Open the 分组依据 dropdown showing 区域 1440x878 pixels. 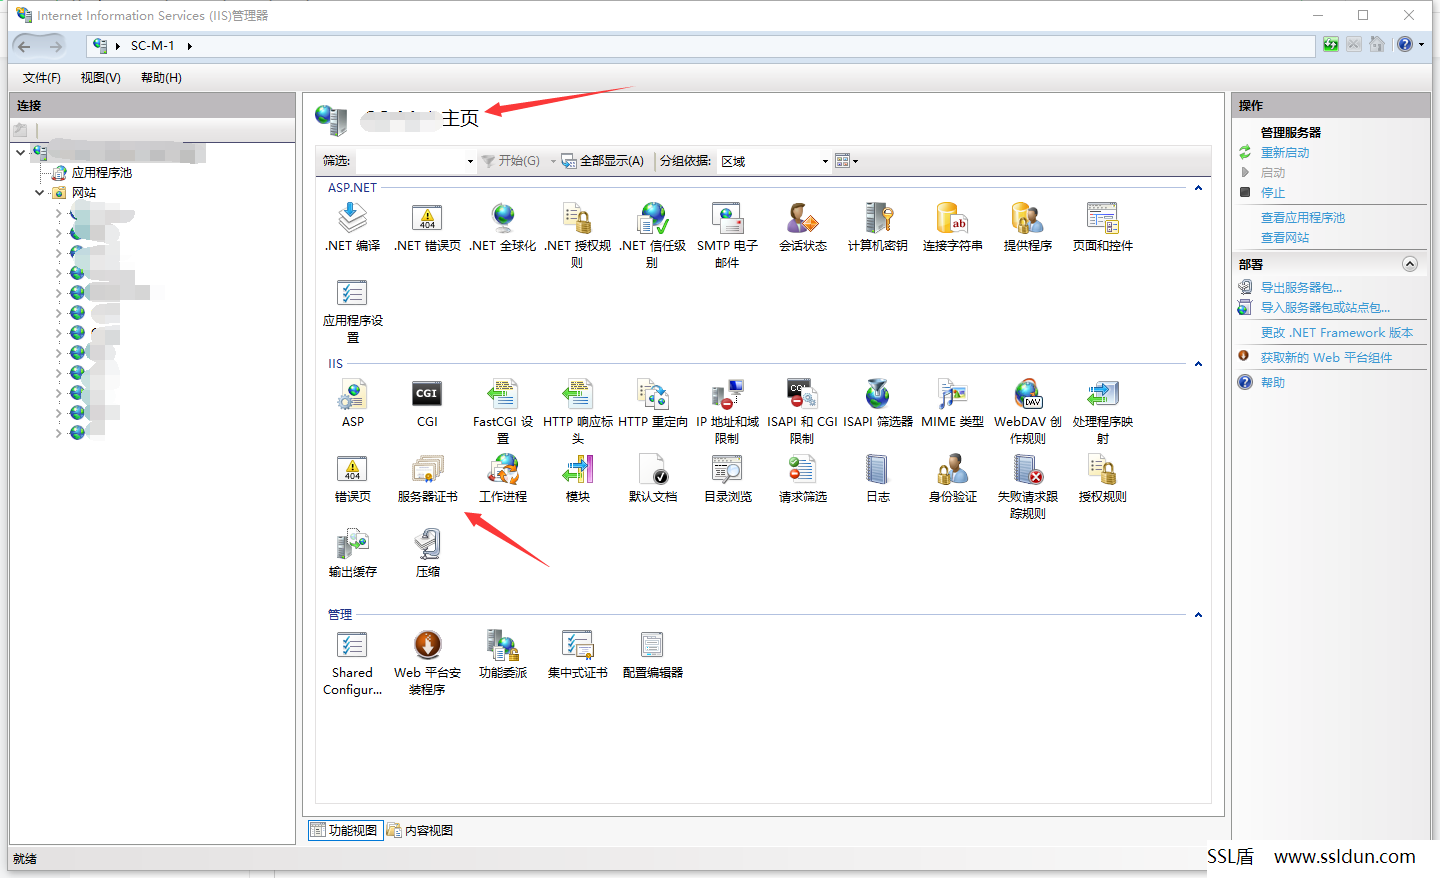click(774, 161)
